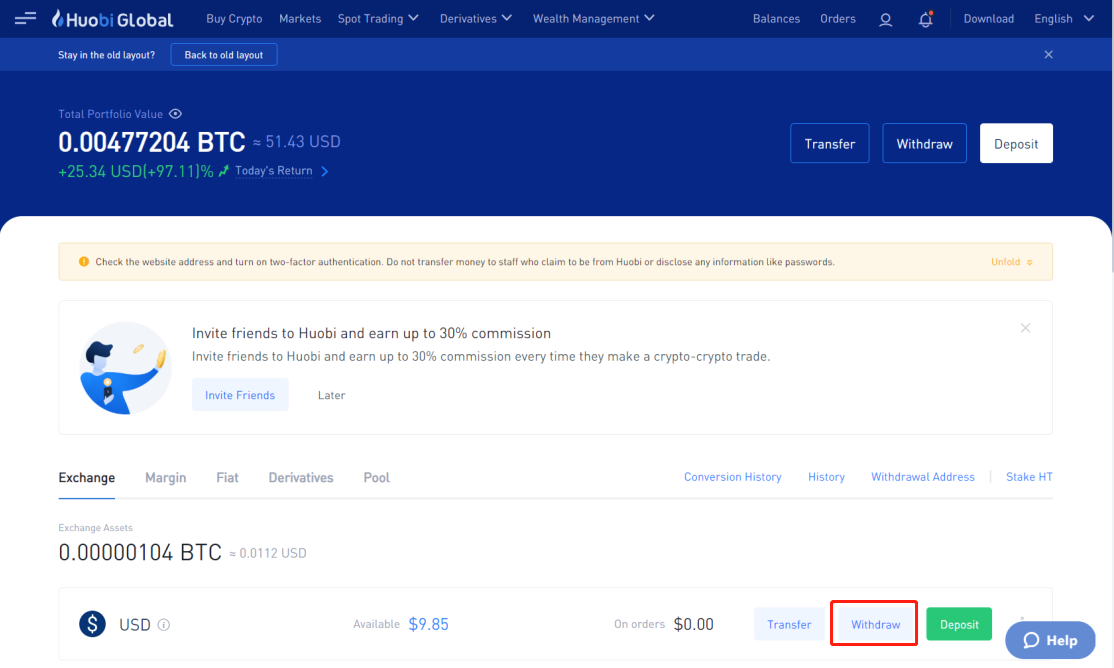Expand the Derivatives menu dropdown
The image size is (1114, 668).
475,18
